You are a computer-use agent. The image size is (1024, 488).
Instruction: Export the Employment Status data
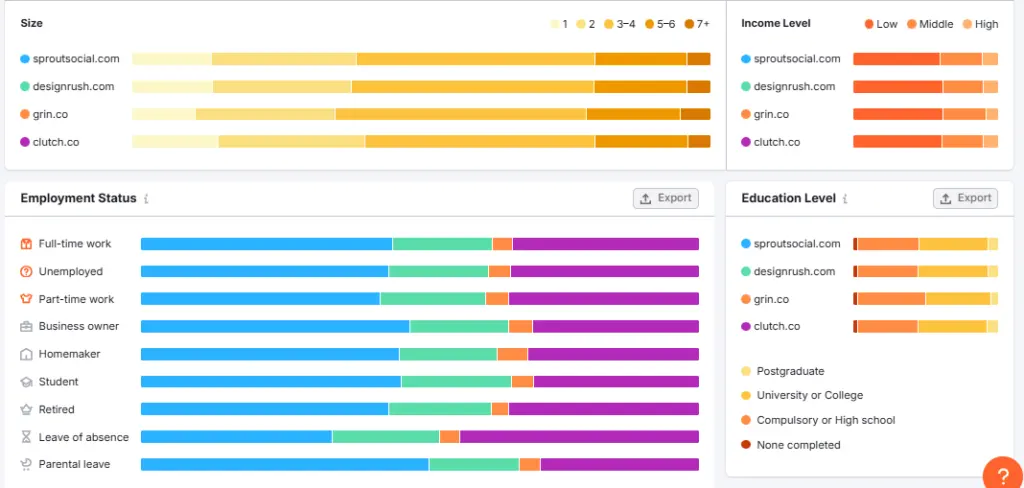(666, 198)
